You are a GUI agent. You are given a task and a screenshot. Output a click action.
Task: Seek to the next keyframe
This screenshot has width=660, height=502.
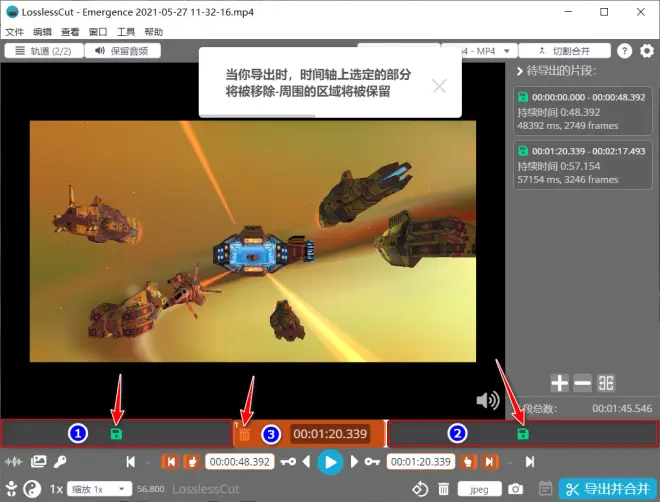372,462
